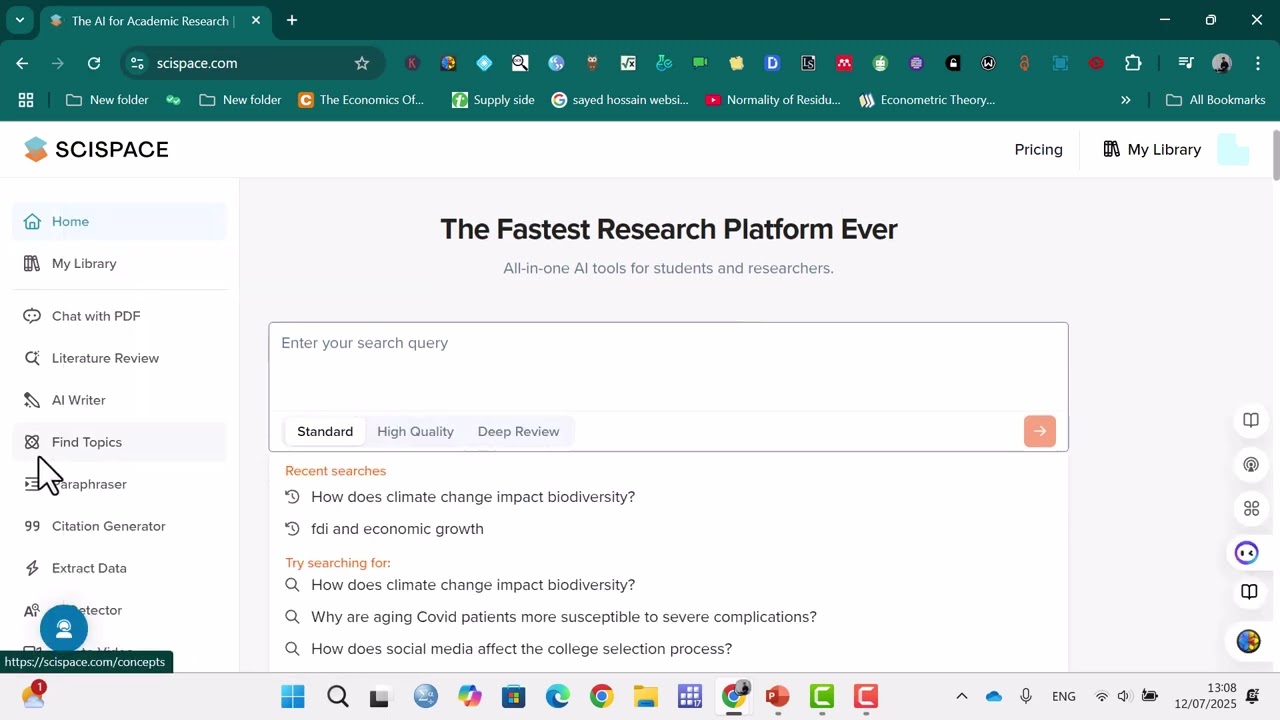Choose recent search on climate change biodiversity

(x=472, y=497)
